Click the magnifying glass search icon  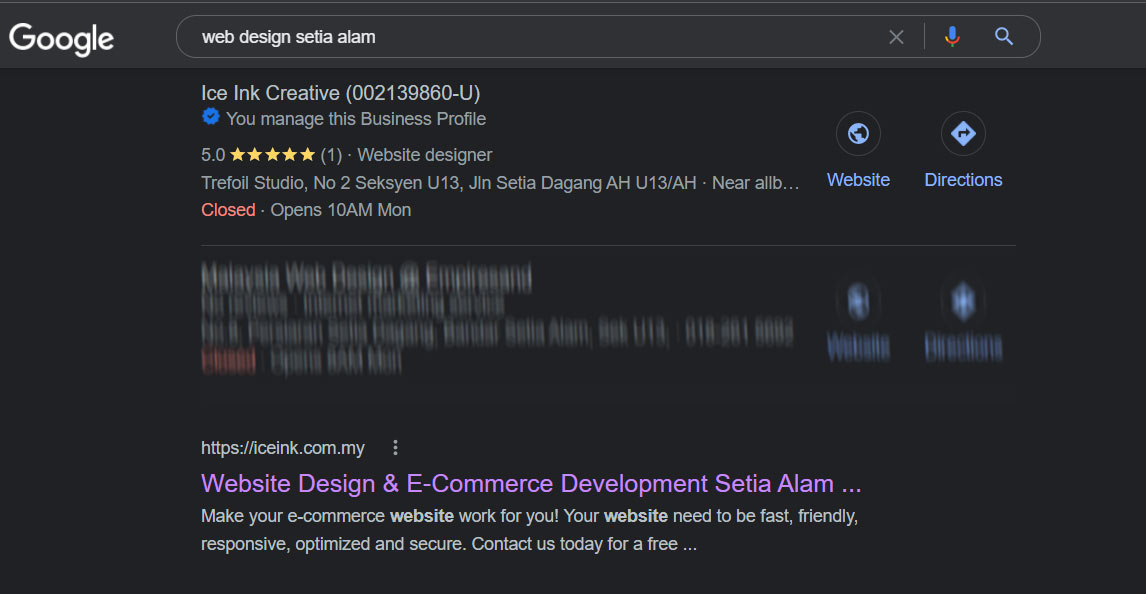point(1004,37)
